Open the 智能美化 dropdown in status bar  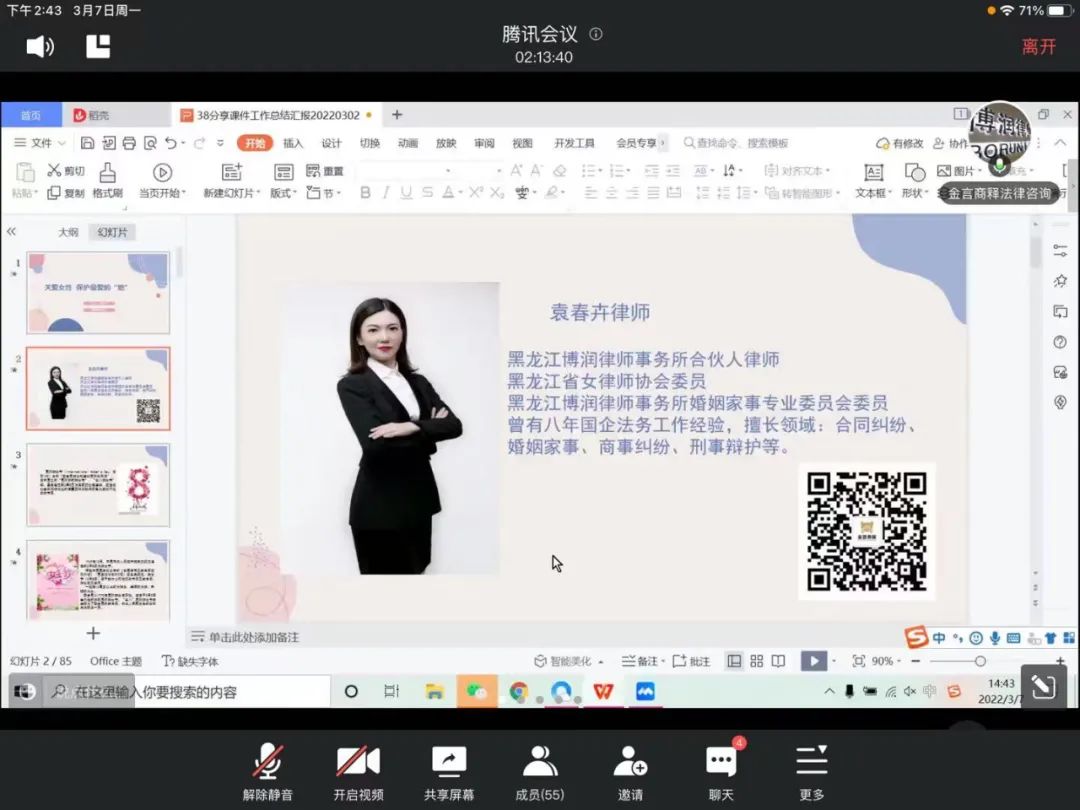click(x=569, y=661)
